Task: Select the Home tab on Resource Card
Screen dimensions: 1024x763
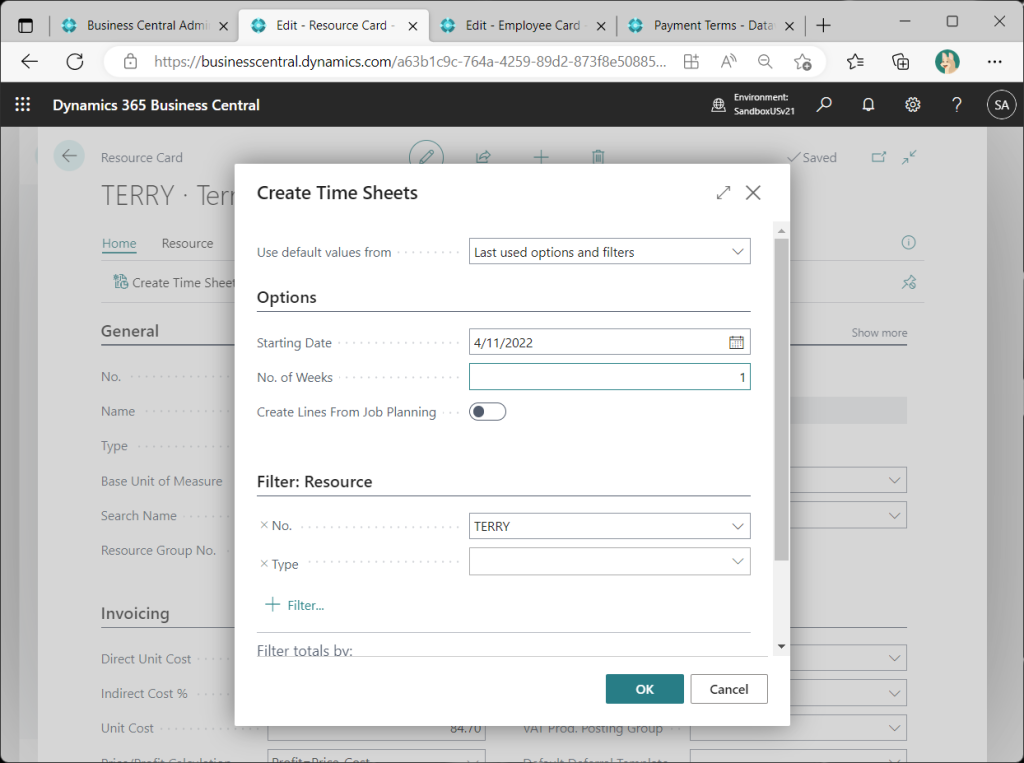Action: click(x=119, y=243)
